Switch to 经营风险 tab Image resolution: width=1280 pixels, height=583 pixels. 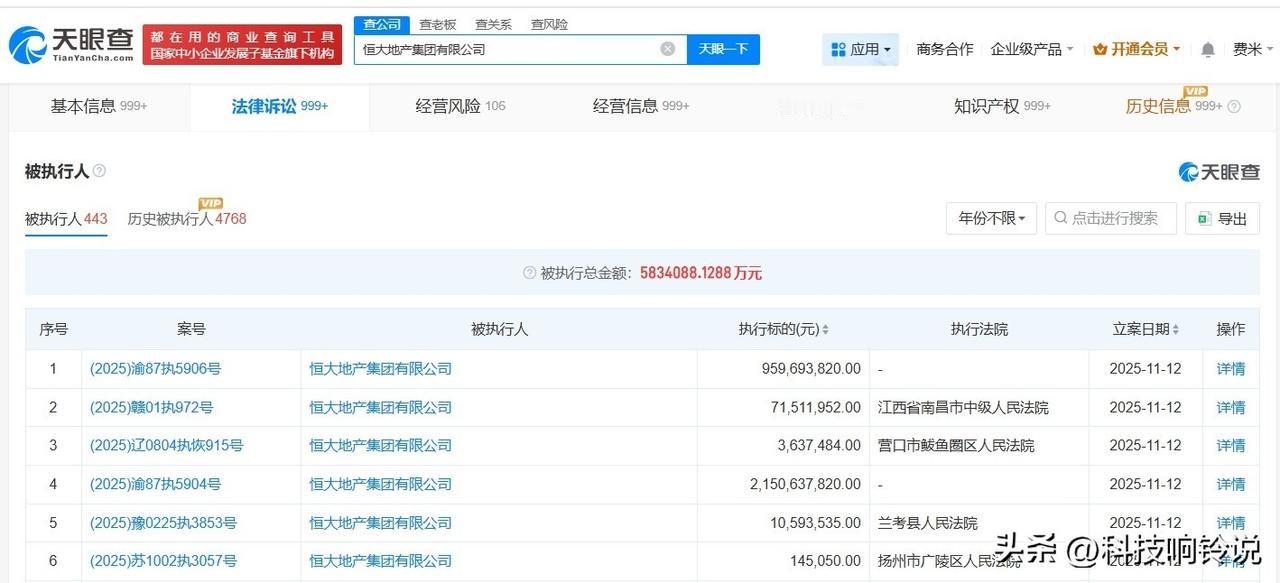(x=460, y=106)
